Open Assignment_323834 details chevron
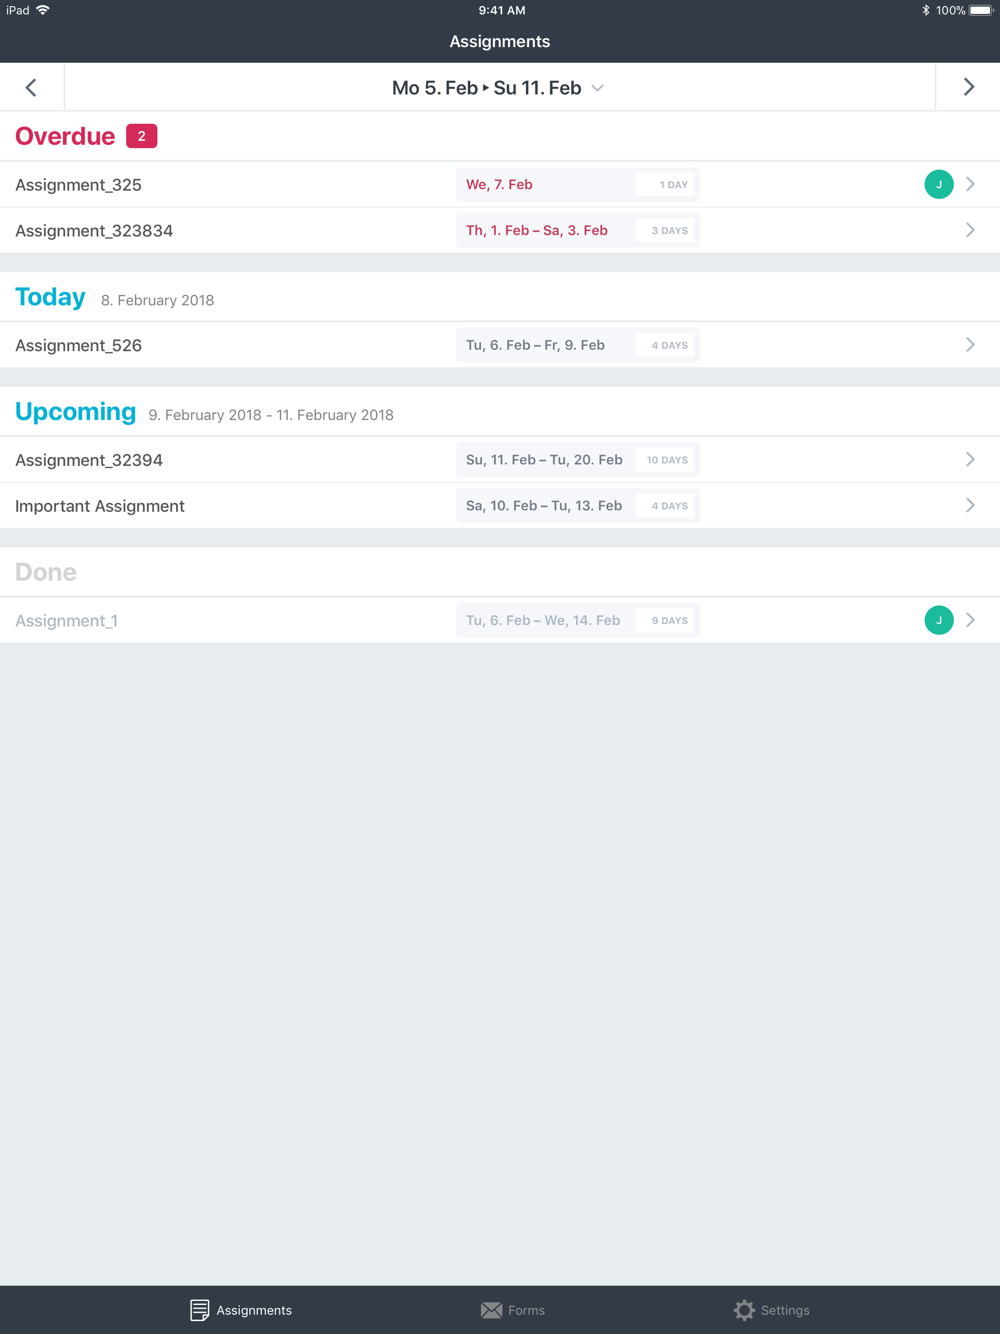Viewport: 1000px width, 1334px height. point(970,230)
